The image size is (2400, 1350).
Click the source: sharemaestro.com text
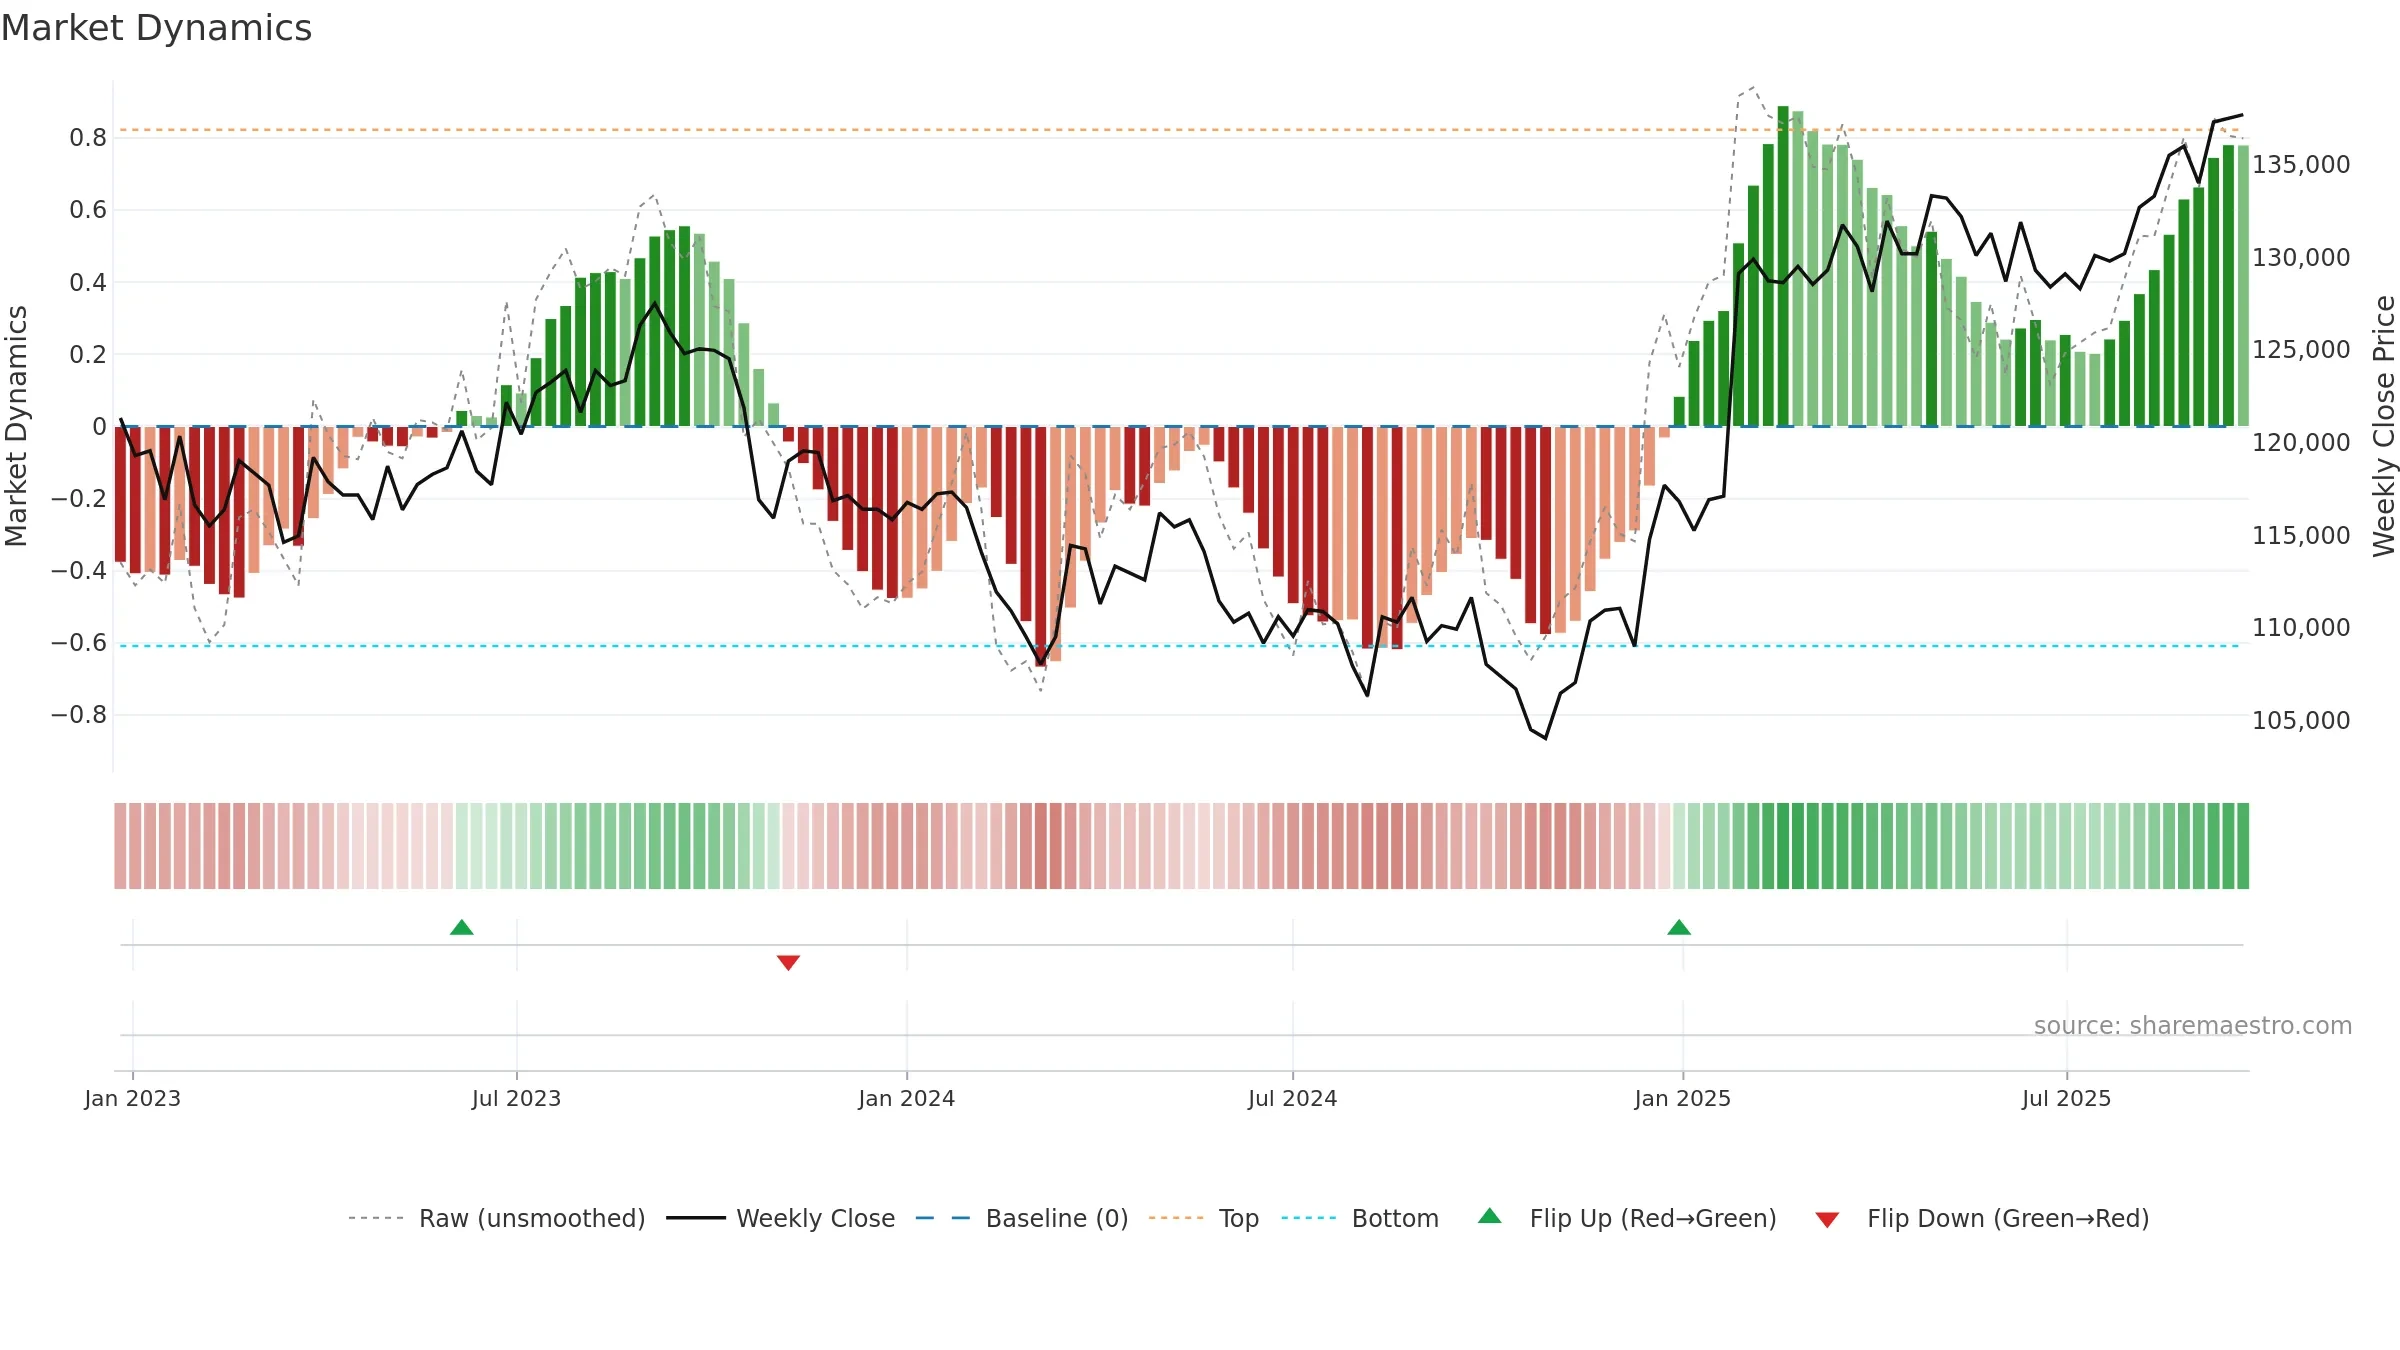click(2193, 1026)
